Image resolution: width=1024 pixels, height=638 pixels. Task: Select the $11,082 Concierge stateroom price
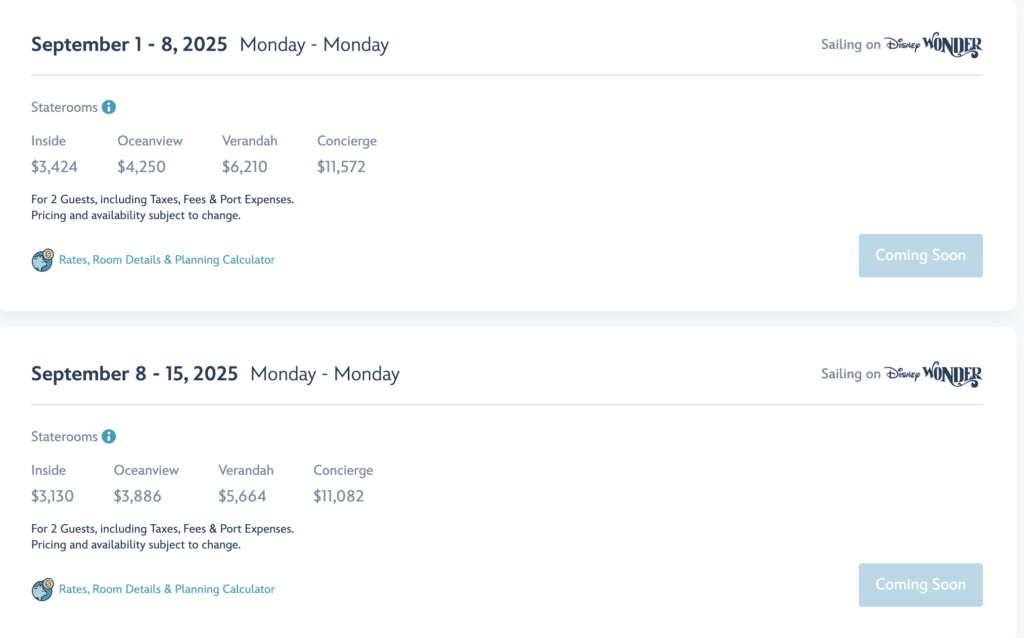[338, 496]
